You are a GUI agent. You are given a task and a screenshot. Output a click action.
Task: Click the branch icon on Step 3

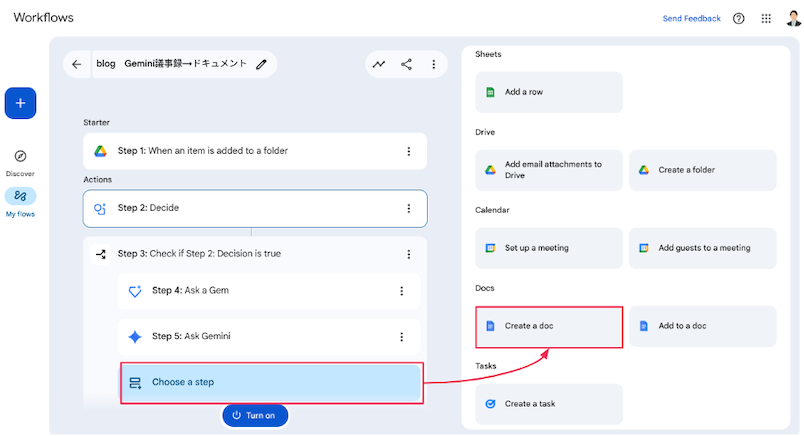coord(100,254)
